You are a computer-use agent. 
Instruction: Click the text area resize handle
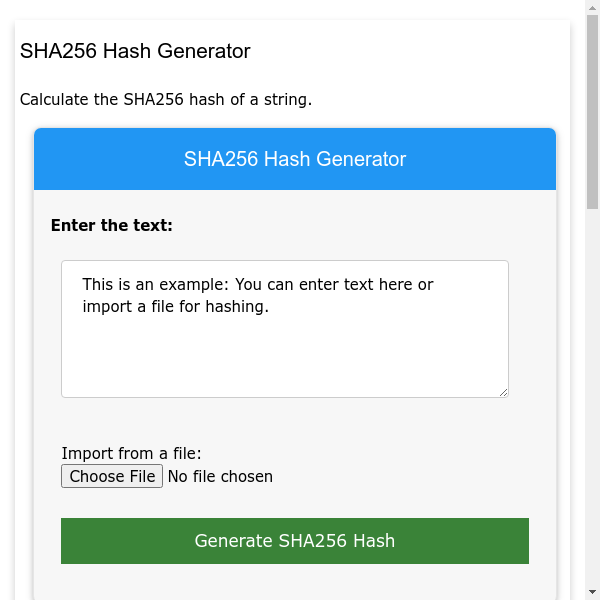click(503, 392)
